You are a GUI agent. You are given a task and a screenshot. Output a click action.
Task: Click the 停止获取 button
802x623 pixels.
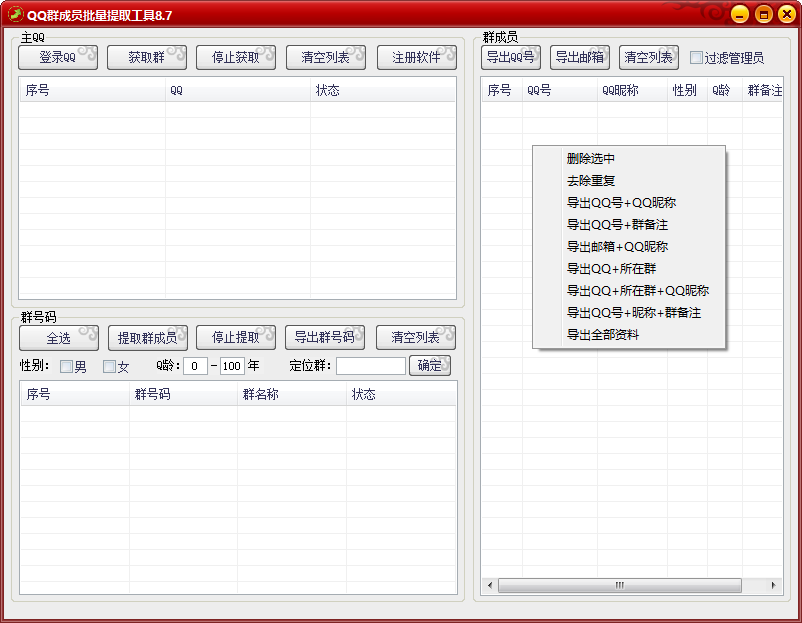(x=236, y=57)
